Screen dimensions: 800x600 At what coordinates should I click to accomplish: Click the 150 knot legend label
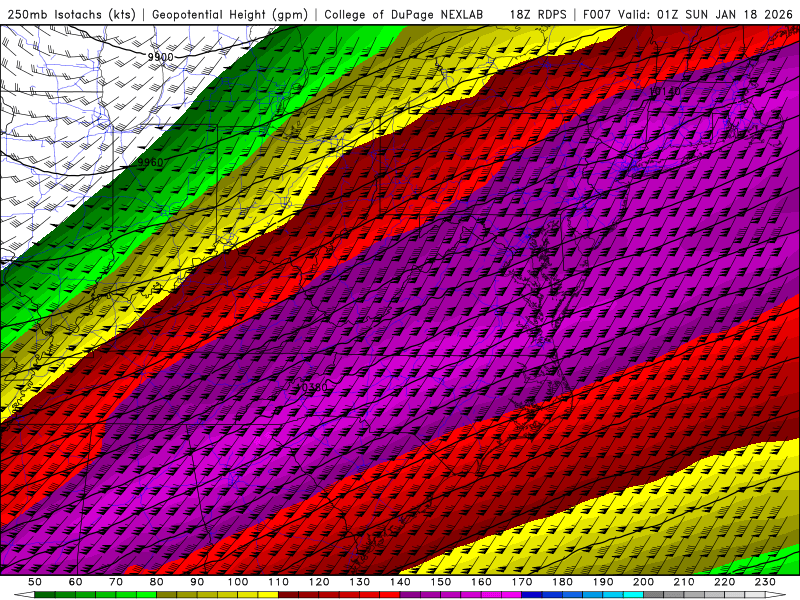(x=441, y=582)
